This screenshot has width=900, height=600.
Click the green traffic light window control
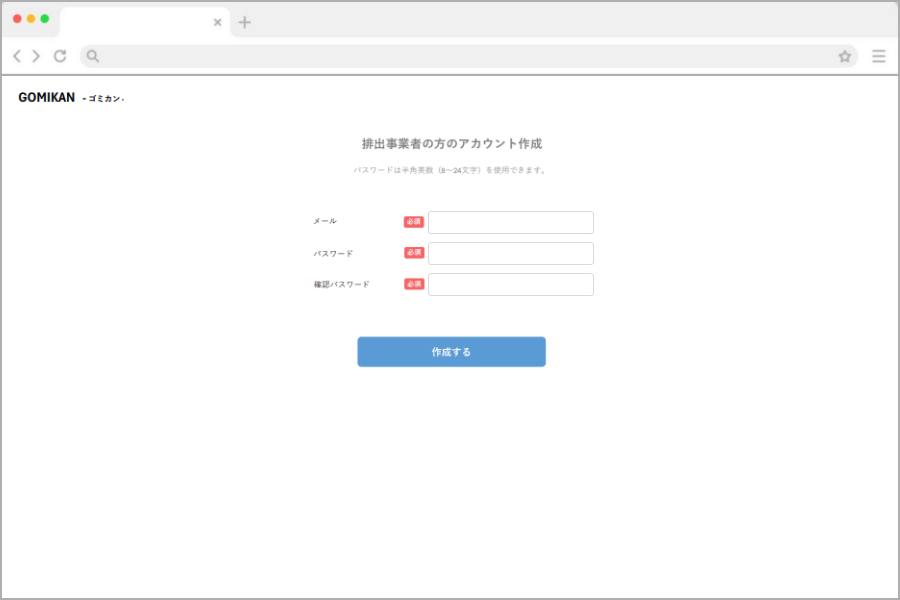(43, 17)
